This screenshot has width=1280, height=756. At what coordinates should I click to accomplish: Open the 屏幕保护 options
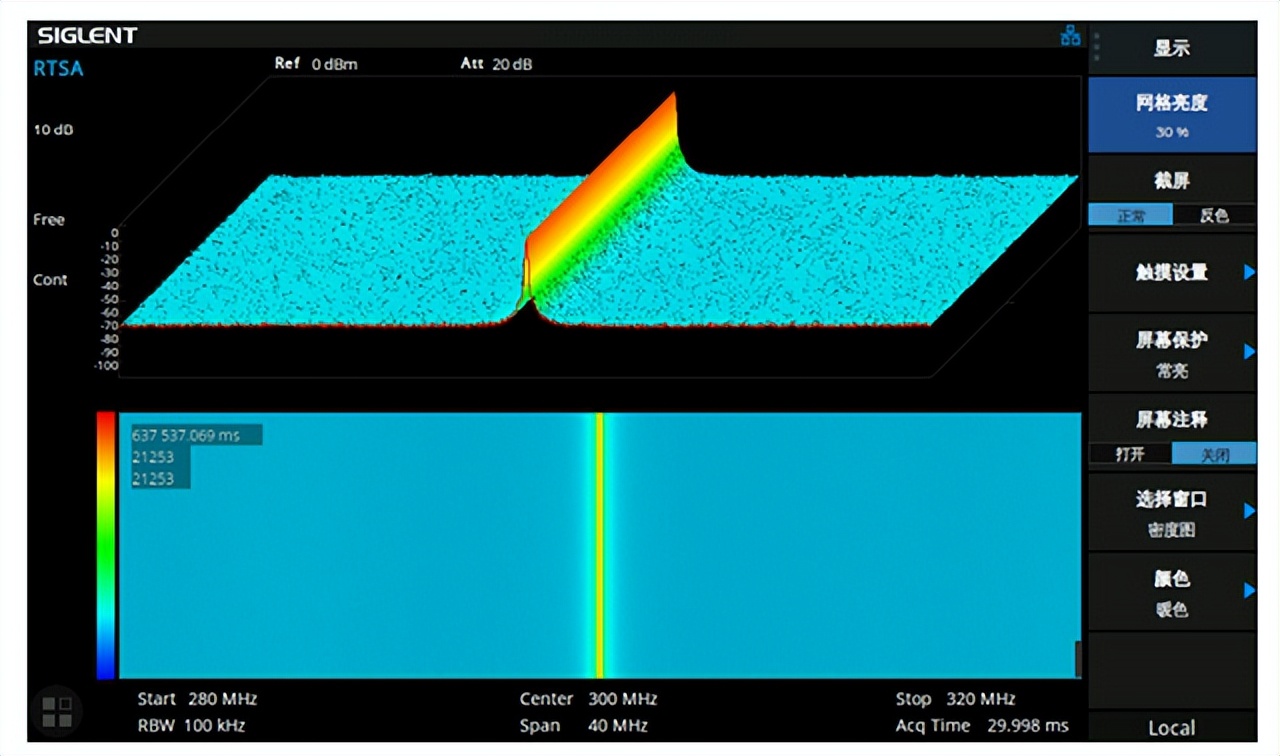[1171, 352]
